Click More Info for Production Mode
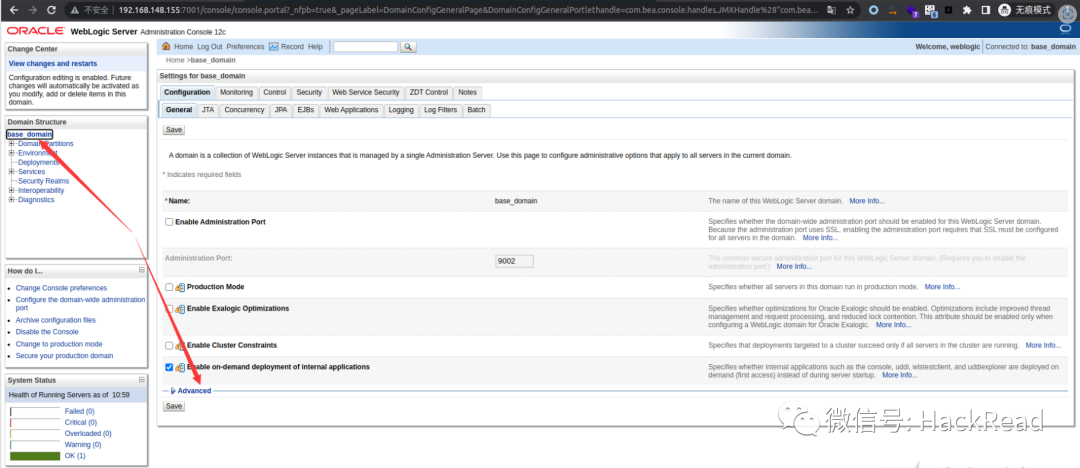This screenshot has height=468, width=1080. pos(942,287)
